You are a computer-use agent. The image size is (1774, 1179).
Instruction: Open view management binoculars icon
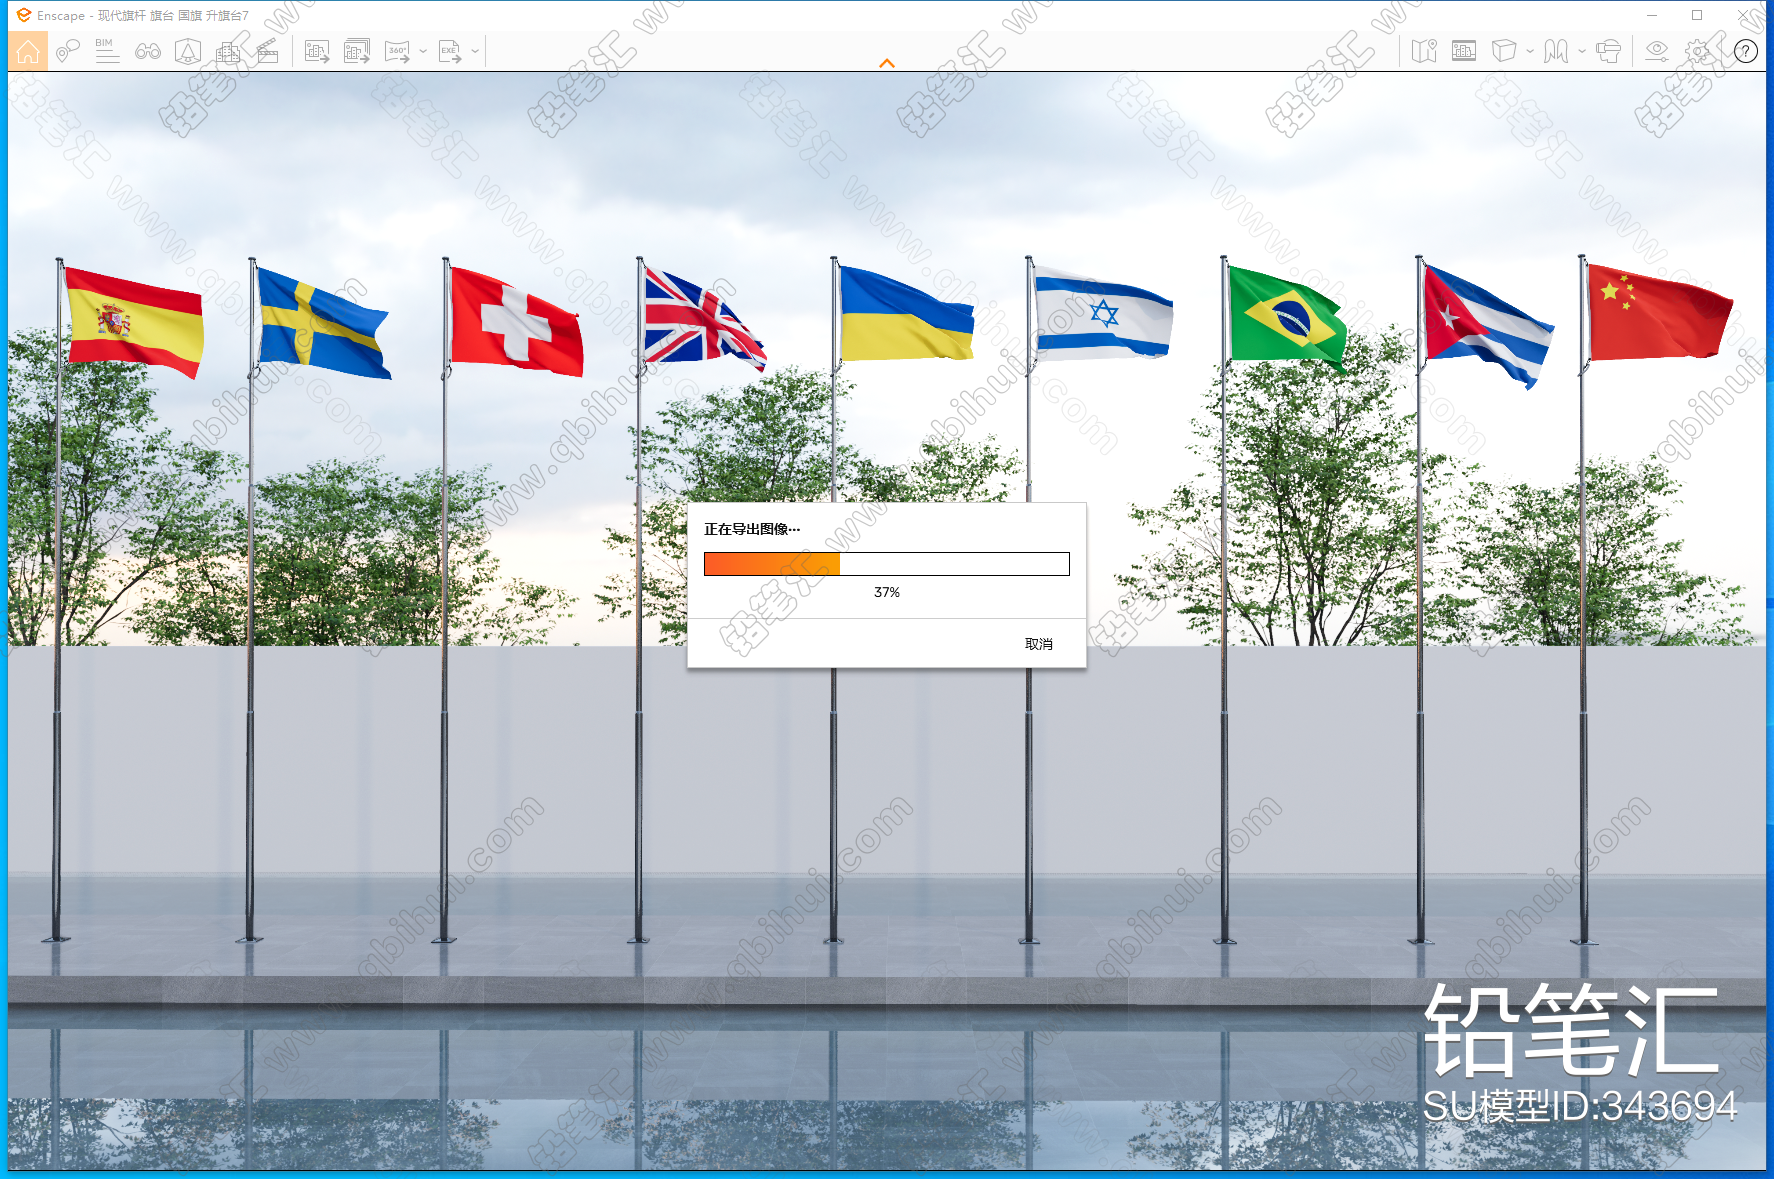pyautogui.click(x=148, y=51)
